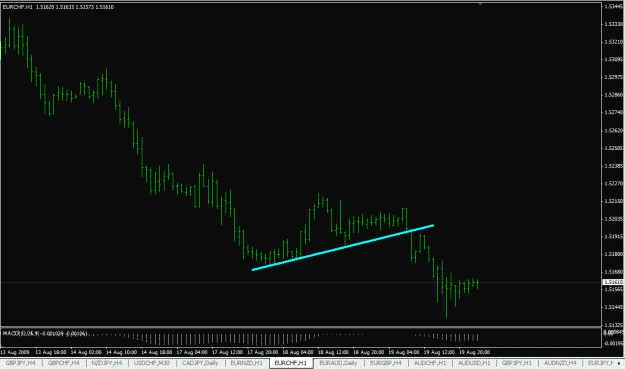The image size is (625, 369).
Task: Click the 17 Aug 12:00 time label
Action: (x=228, y=352)
